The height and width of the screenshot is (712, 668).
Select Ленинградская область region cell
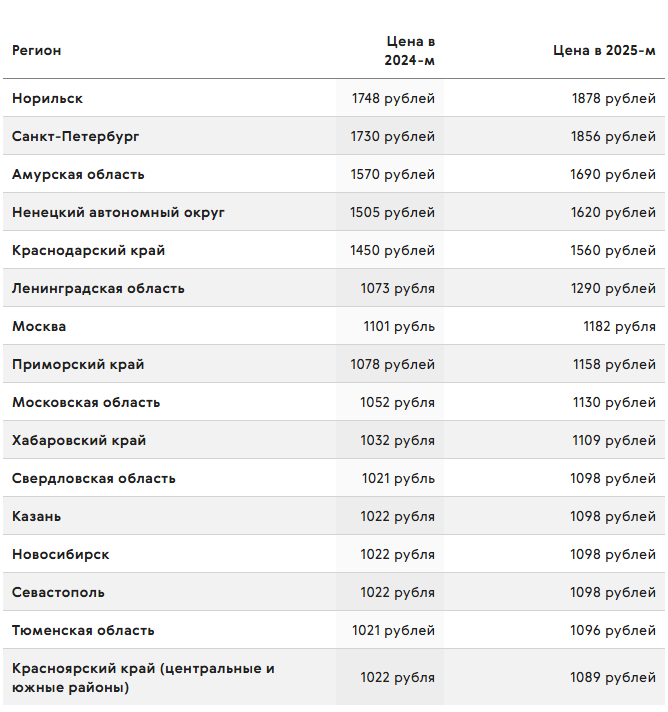[x=98, y=288]
